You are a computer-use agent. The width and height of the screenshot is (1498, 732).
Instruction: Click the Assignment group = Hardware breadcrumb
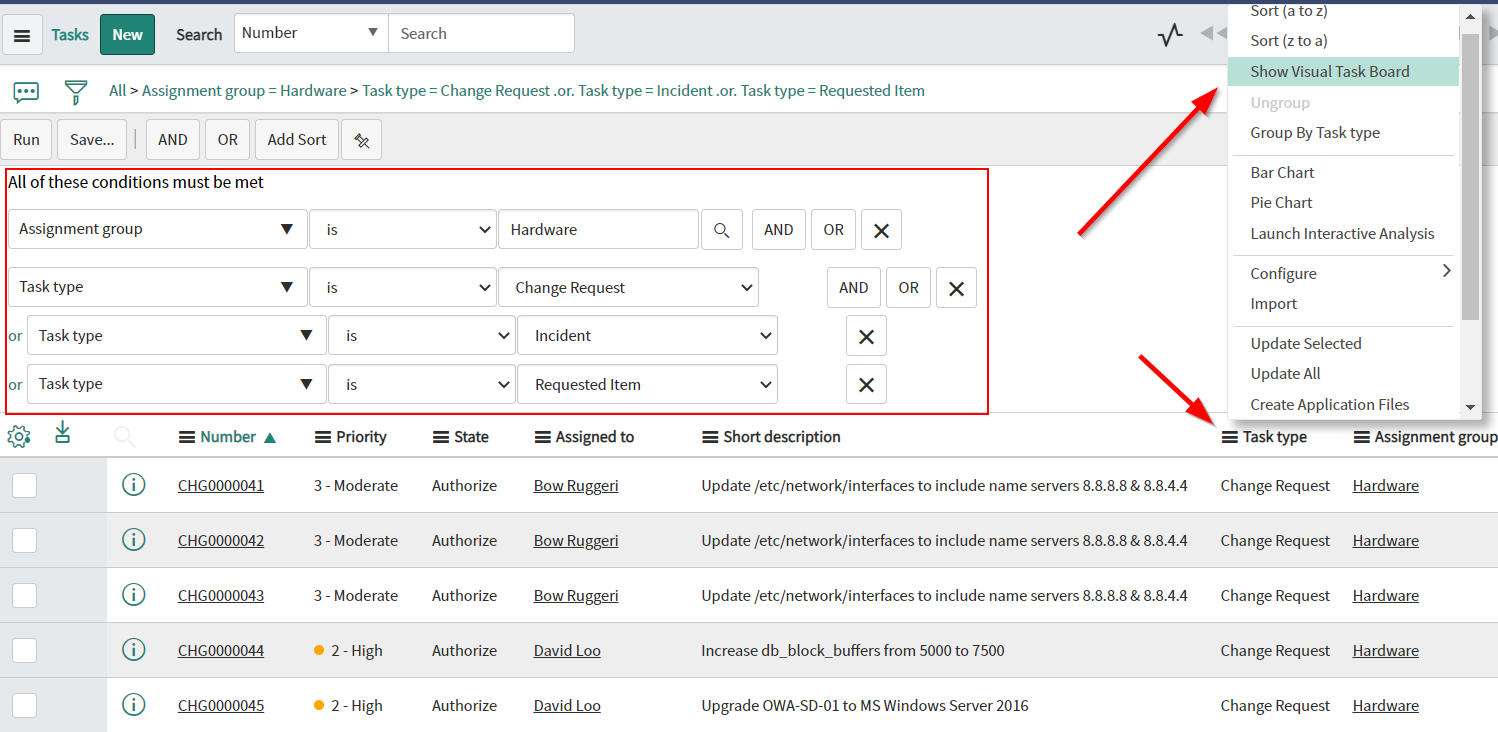pos(244,91)
